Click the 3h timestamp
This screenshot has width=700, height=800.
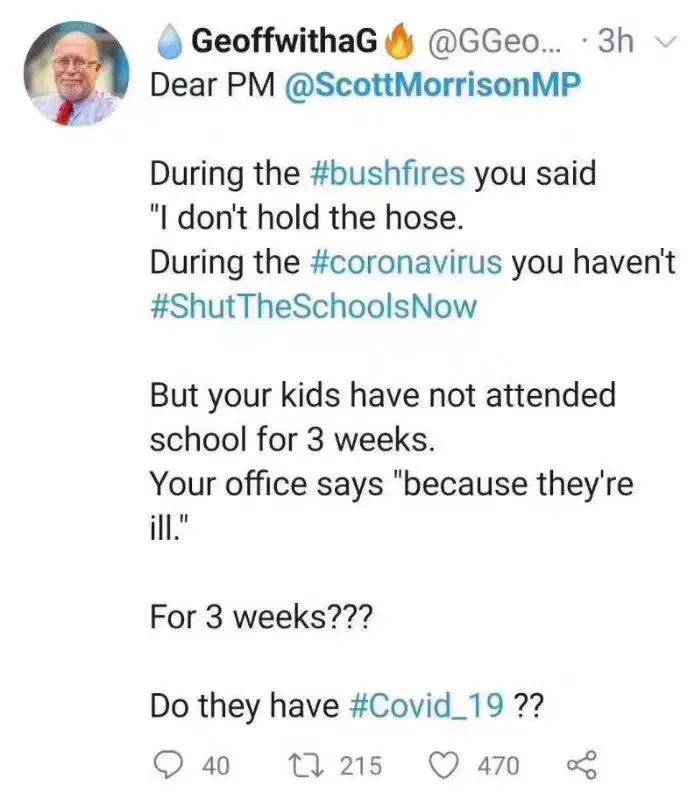pos(617,41)
